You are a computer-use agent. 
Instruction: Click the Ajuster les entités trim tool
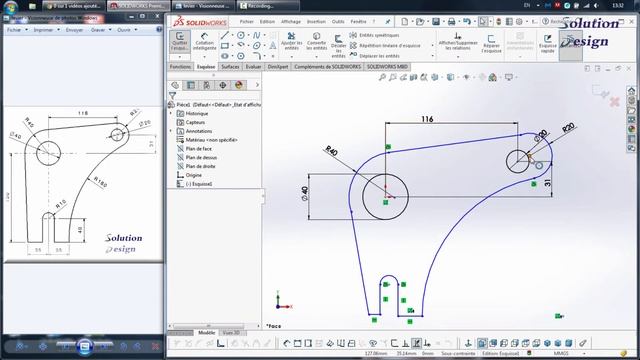click(291, 41)
